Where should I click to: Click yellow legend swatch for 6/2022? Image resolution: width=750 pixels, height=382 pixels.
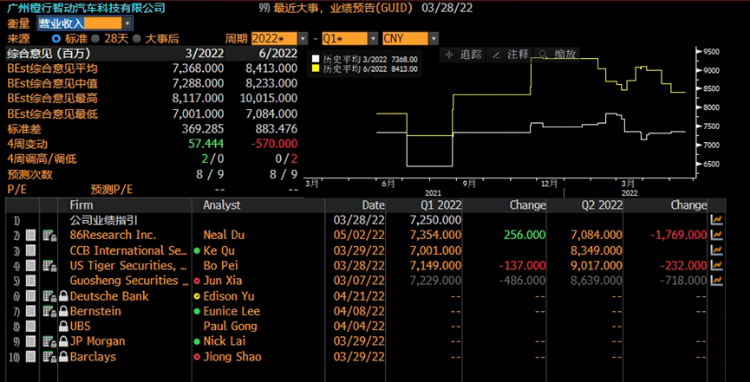point(315,69)
